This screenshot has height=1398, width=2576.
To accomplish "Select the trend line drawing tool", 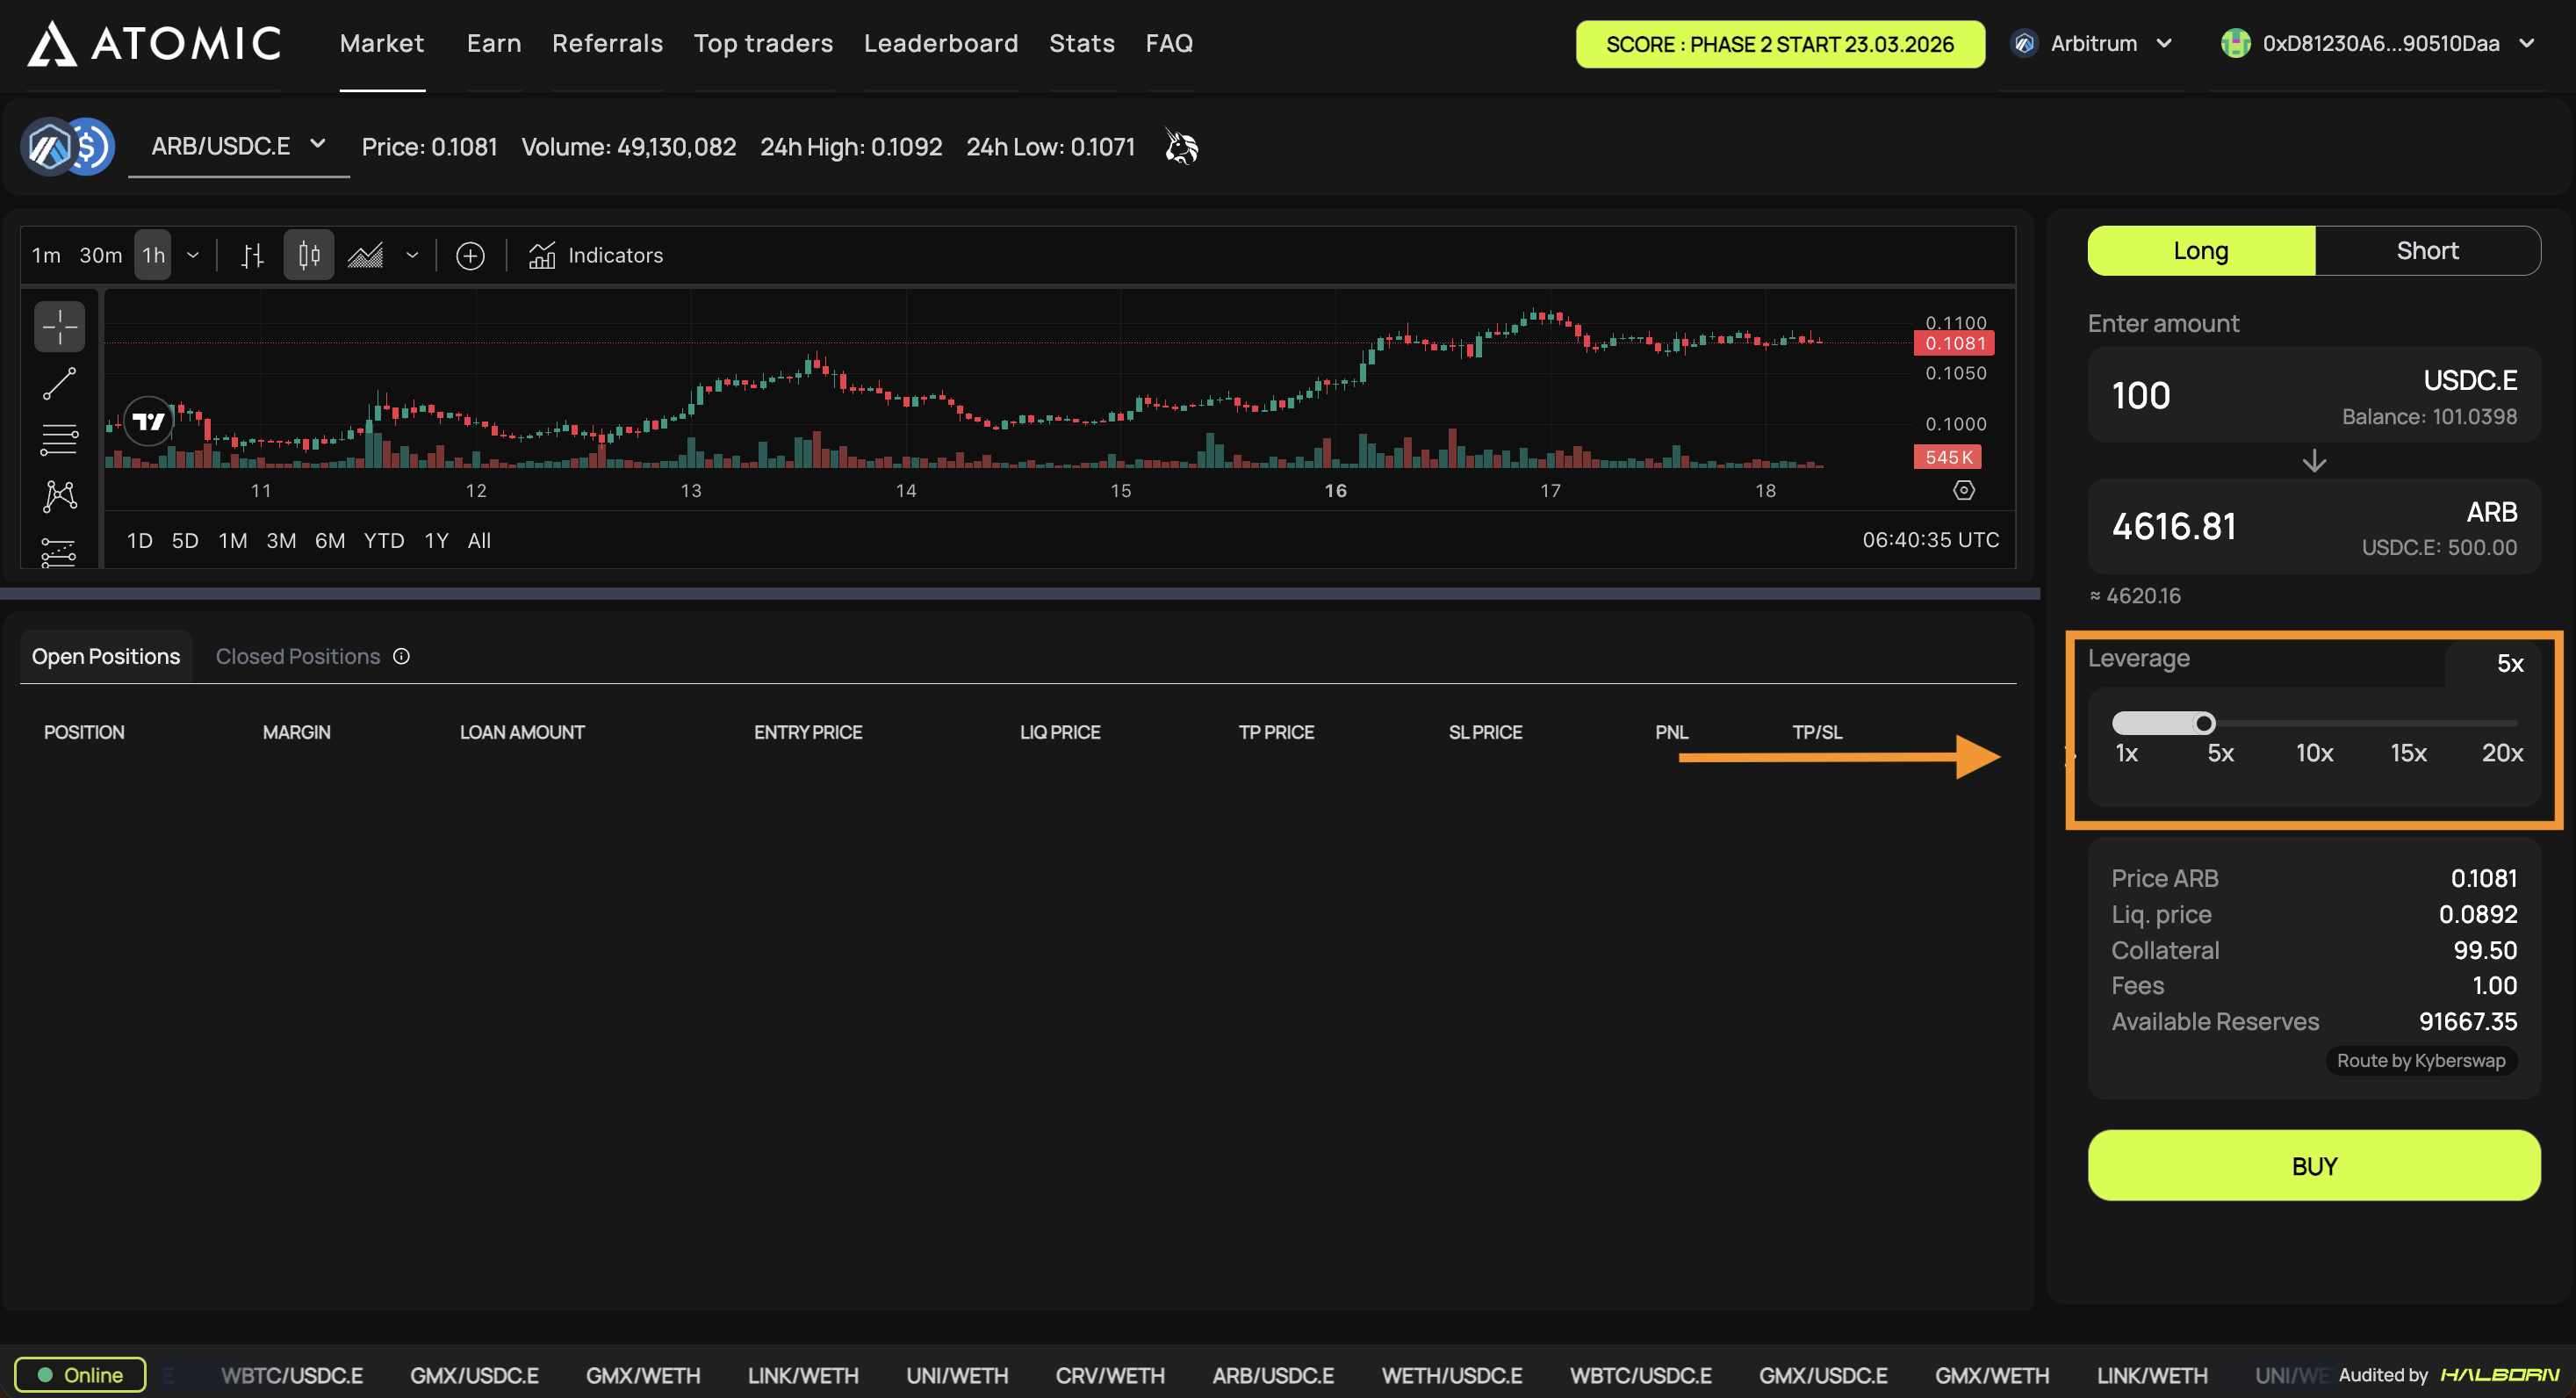I will click(x=59, y=383).
